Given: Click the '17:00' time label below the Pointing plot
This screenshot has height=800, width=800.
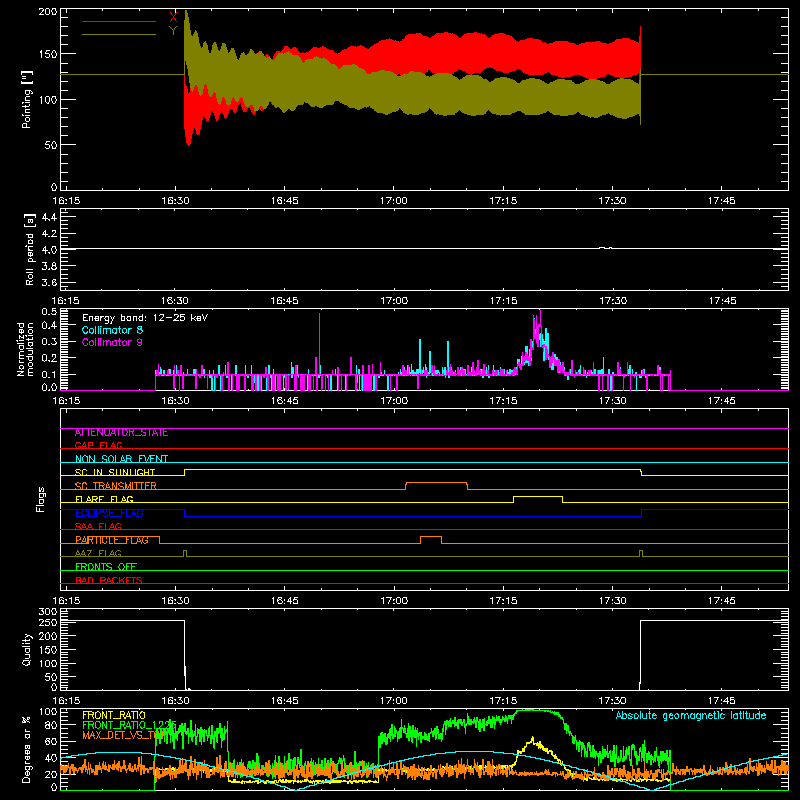Looking at the screenshot, I should click(394, 201).
